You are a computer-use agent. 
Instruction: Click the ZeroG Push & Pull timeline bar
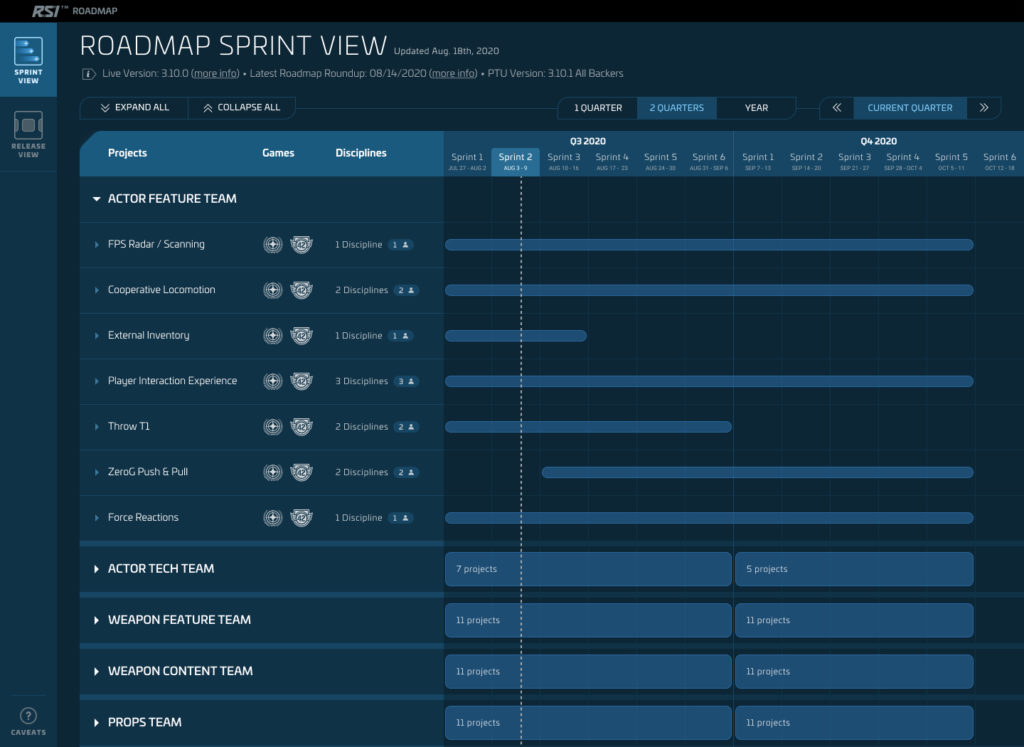[x=758, y=472]
